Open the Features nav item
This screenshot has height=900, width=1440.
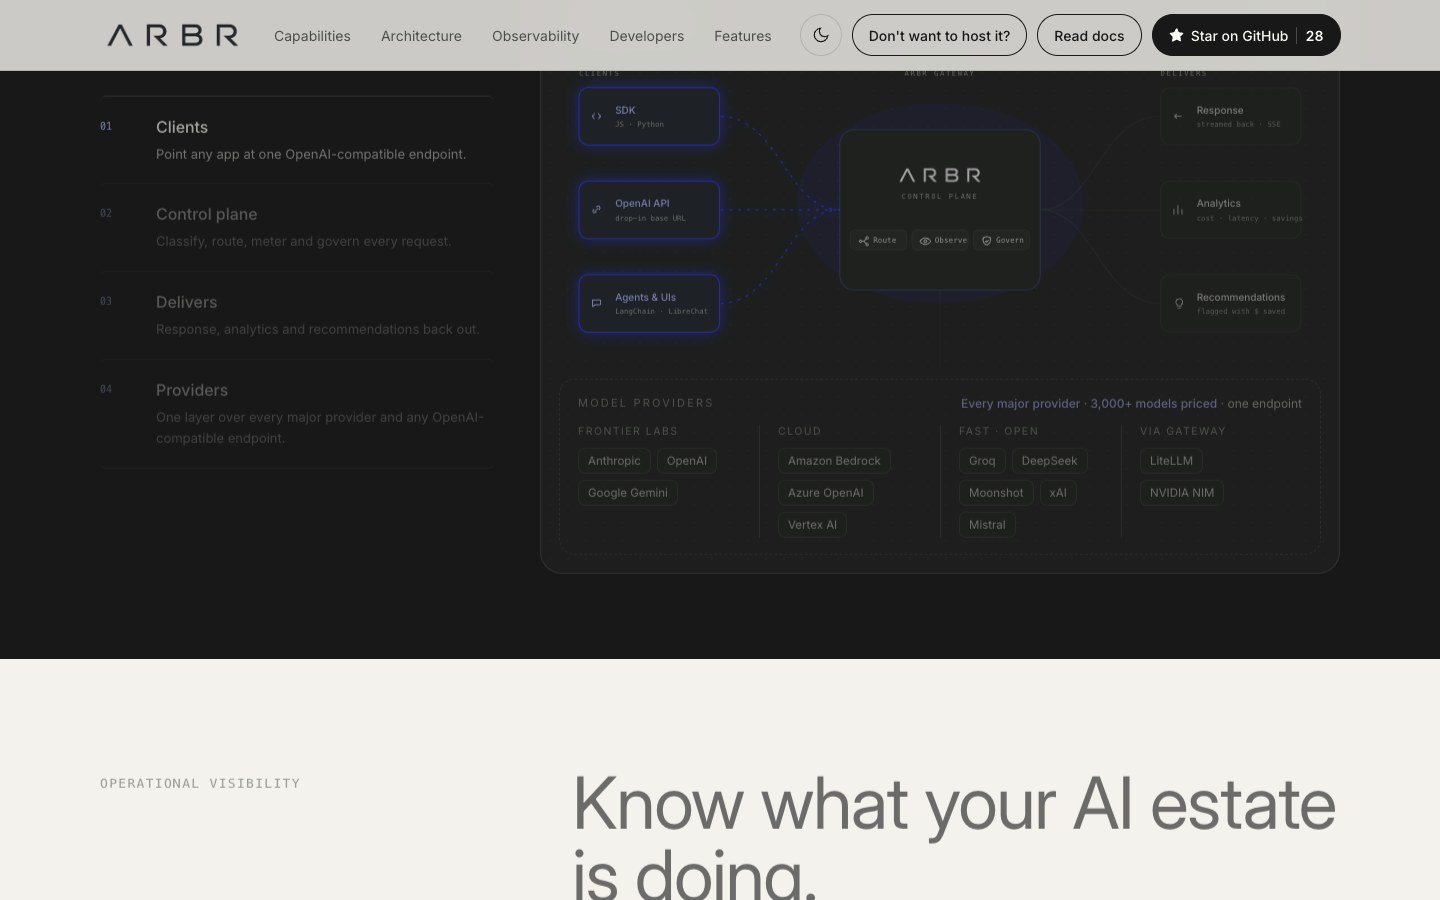(743, 36)
